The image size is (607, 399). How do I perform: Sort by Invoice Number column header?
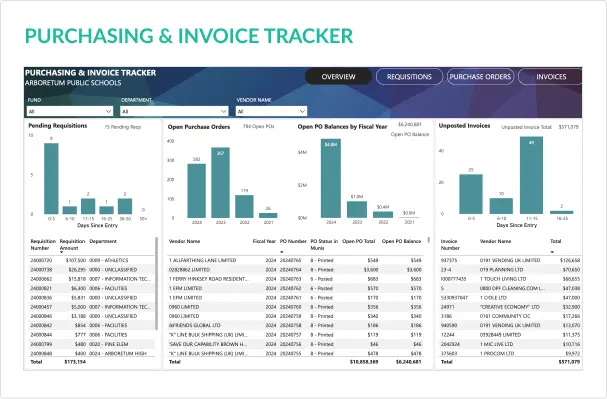coord(450,245)
